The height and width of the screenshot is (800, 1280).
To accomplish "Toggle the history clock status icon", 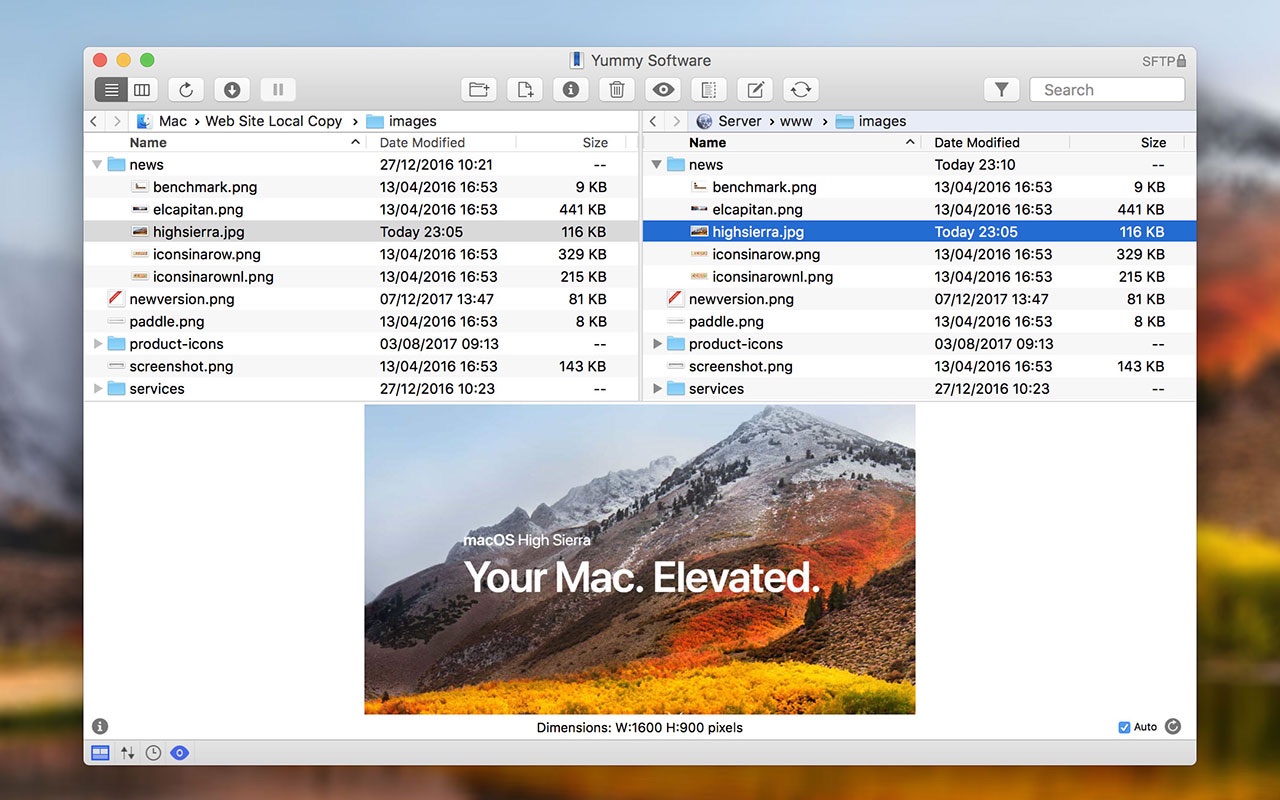I will click(153, 753).
